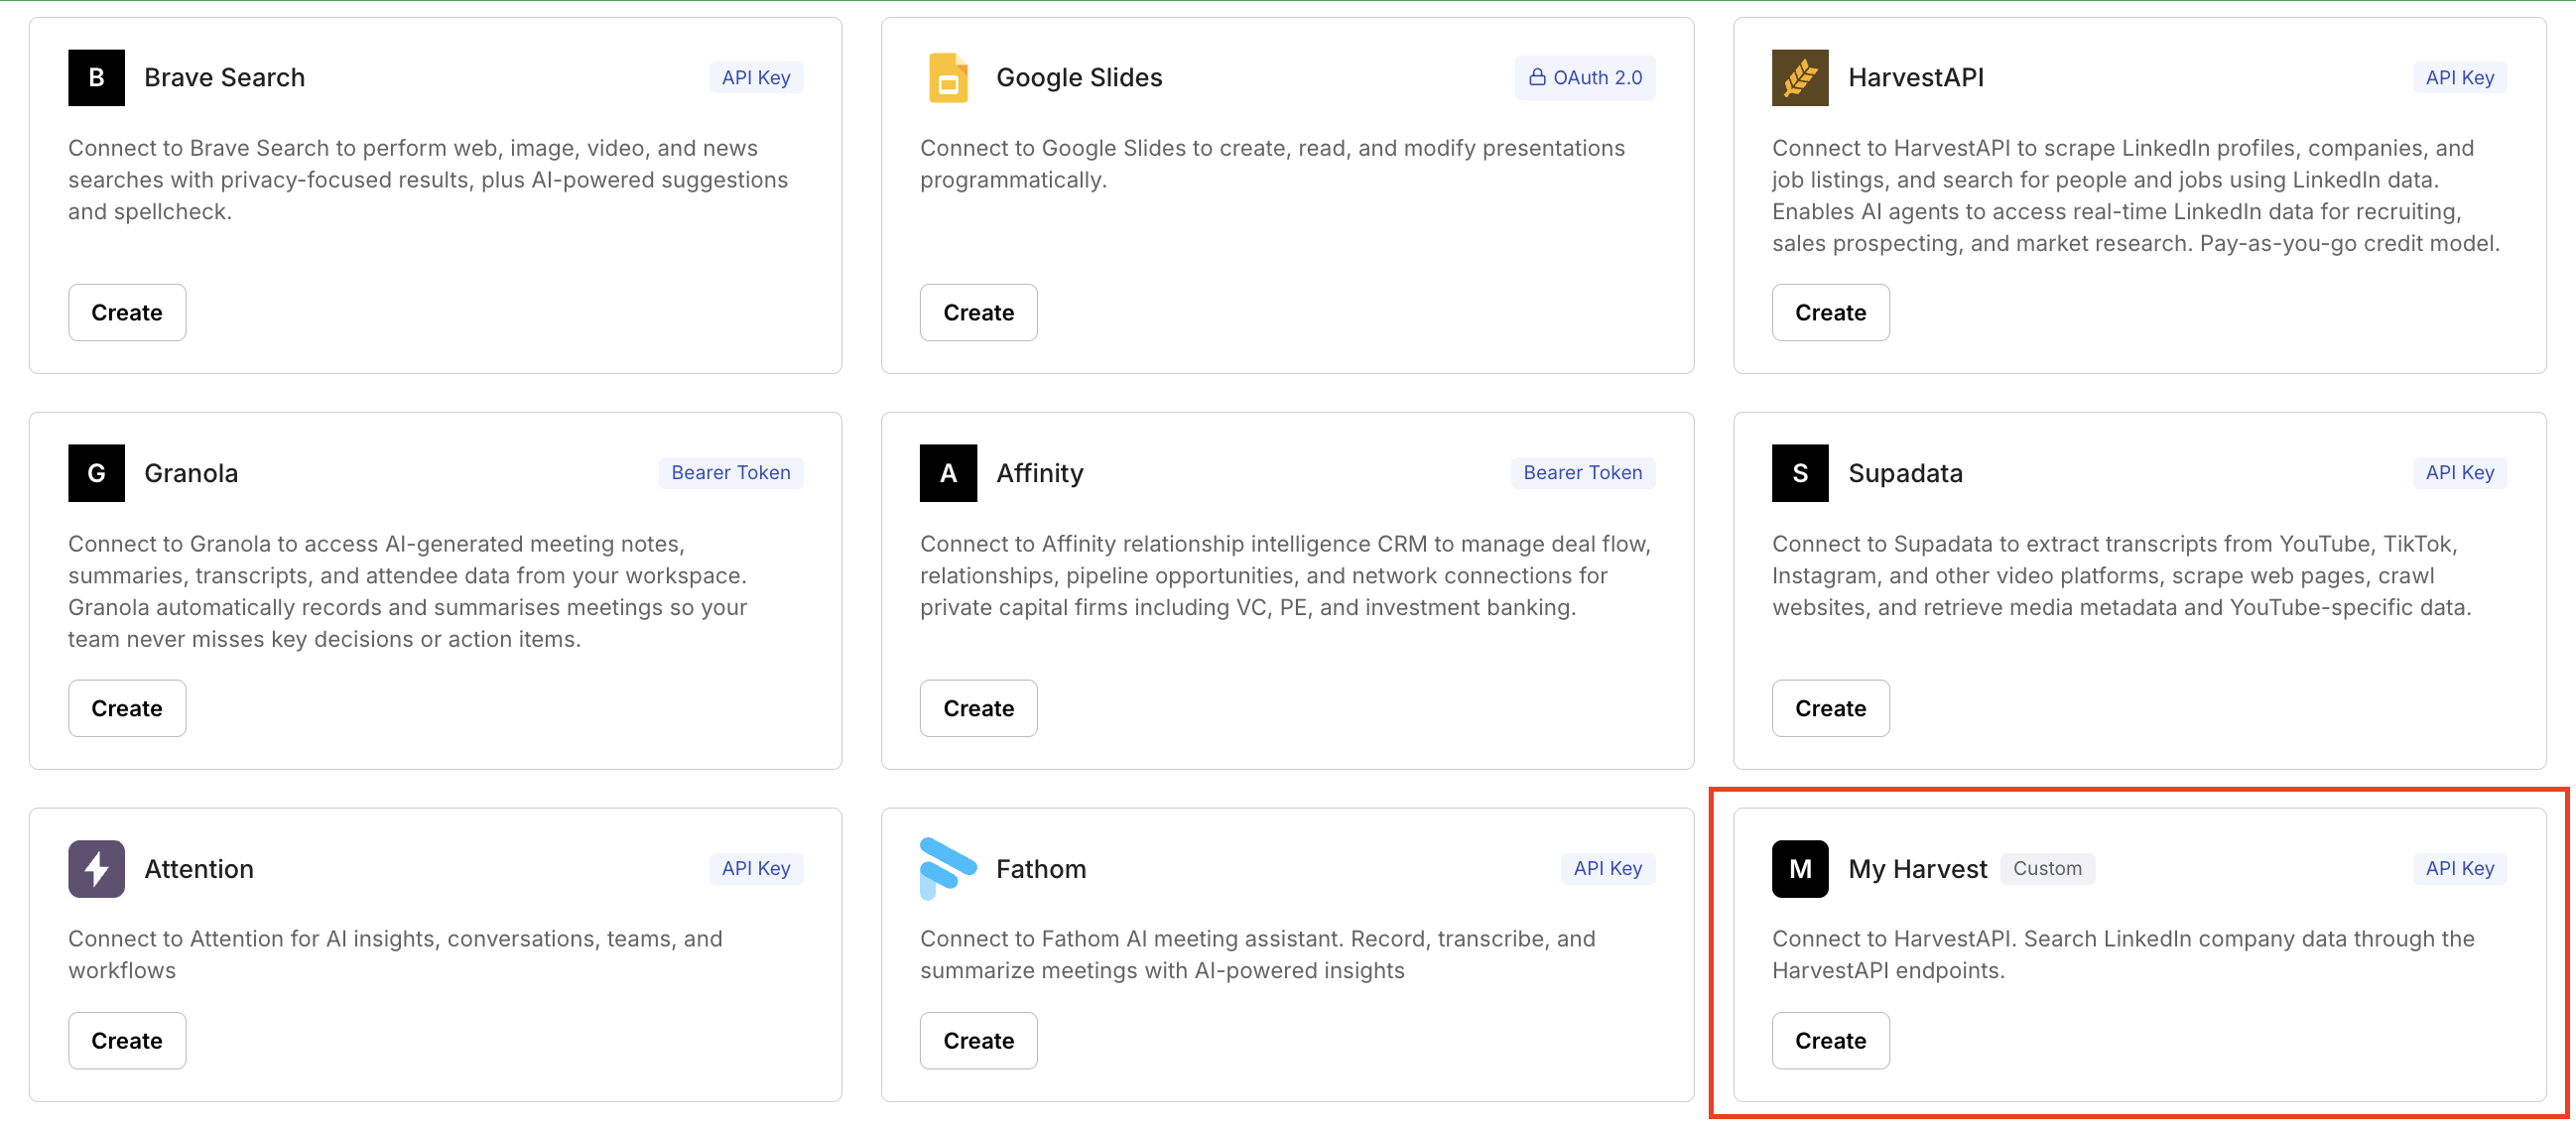
Task: Click the Attention lightning bolt icon
Action: tap(95, 869)
